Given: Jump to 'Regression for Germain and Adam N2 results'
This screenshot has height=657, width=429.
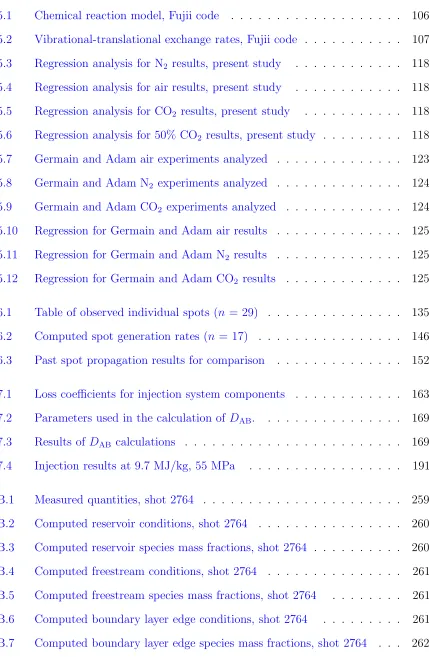Looking at the screenshot, I should coord(150,255).
